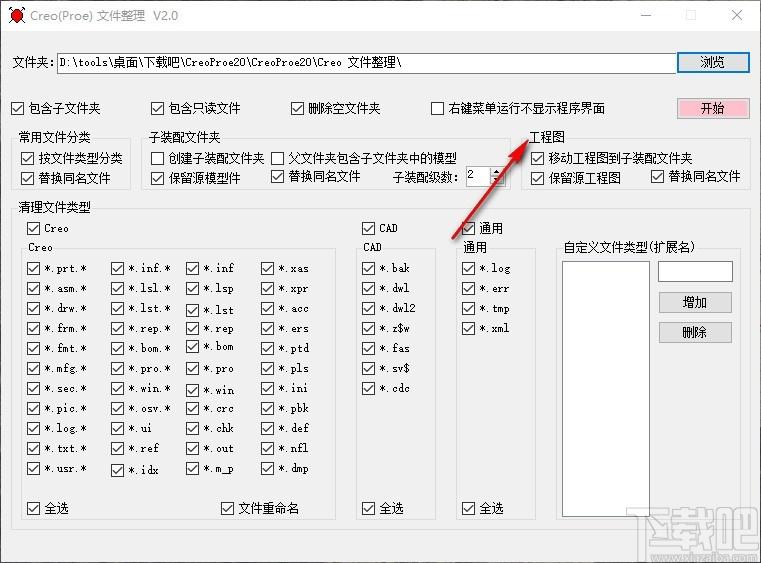
Task: Uncheck 删除空文件夹 option
Action: tap(297, 108)
